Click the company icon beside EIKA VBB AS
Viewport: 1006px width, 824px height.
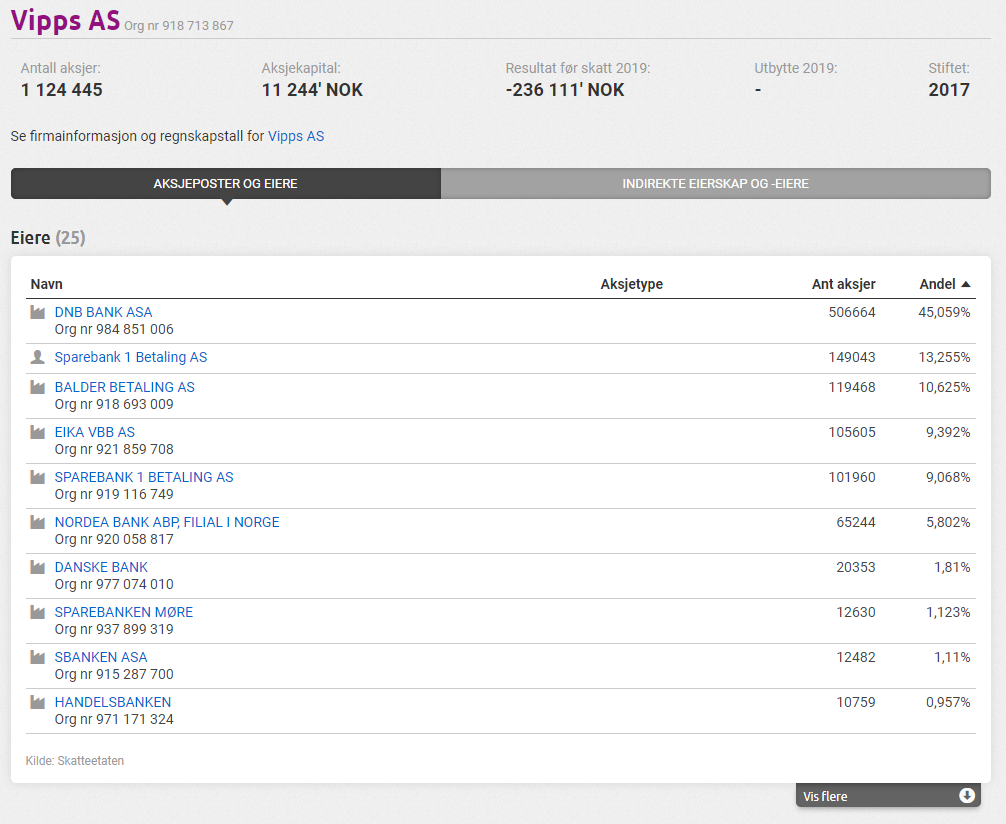click(x=38, y=433)
